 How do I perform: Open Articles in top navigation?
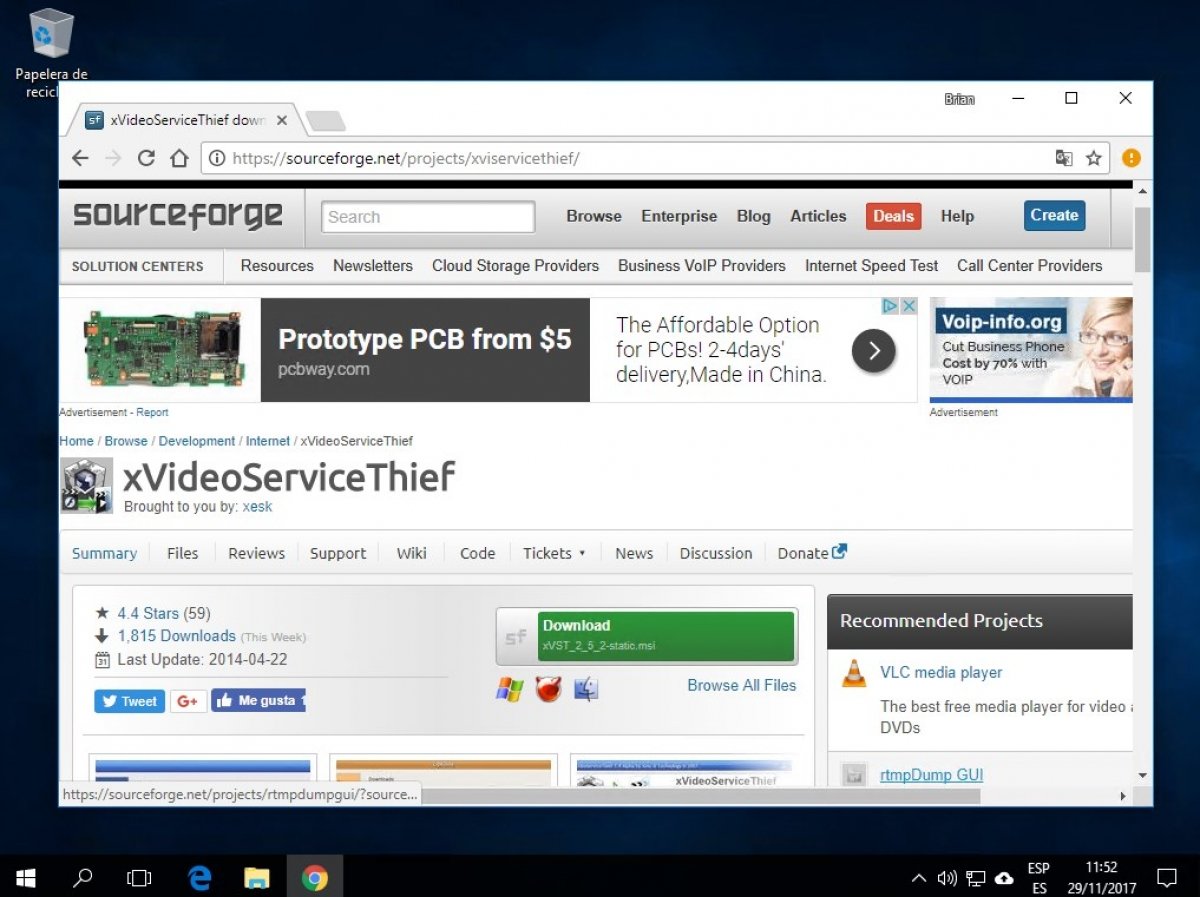[818, 216]
